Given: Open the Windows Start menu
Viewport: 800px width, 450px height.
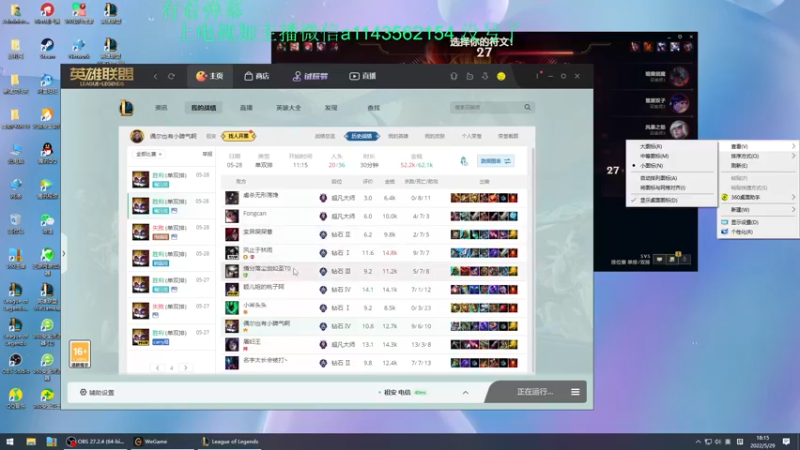Looking at the screenshot, I should [10, 441].
